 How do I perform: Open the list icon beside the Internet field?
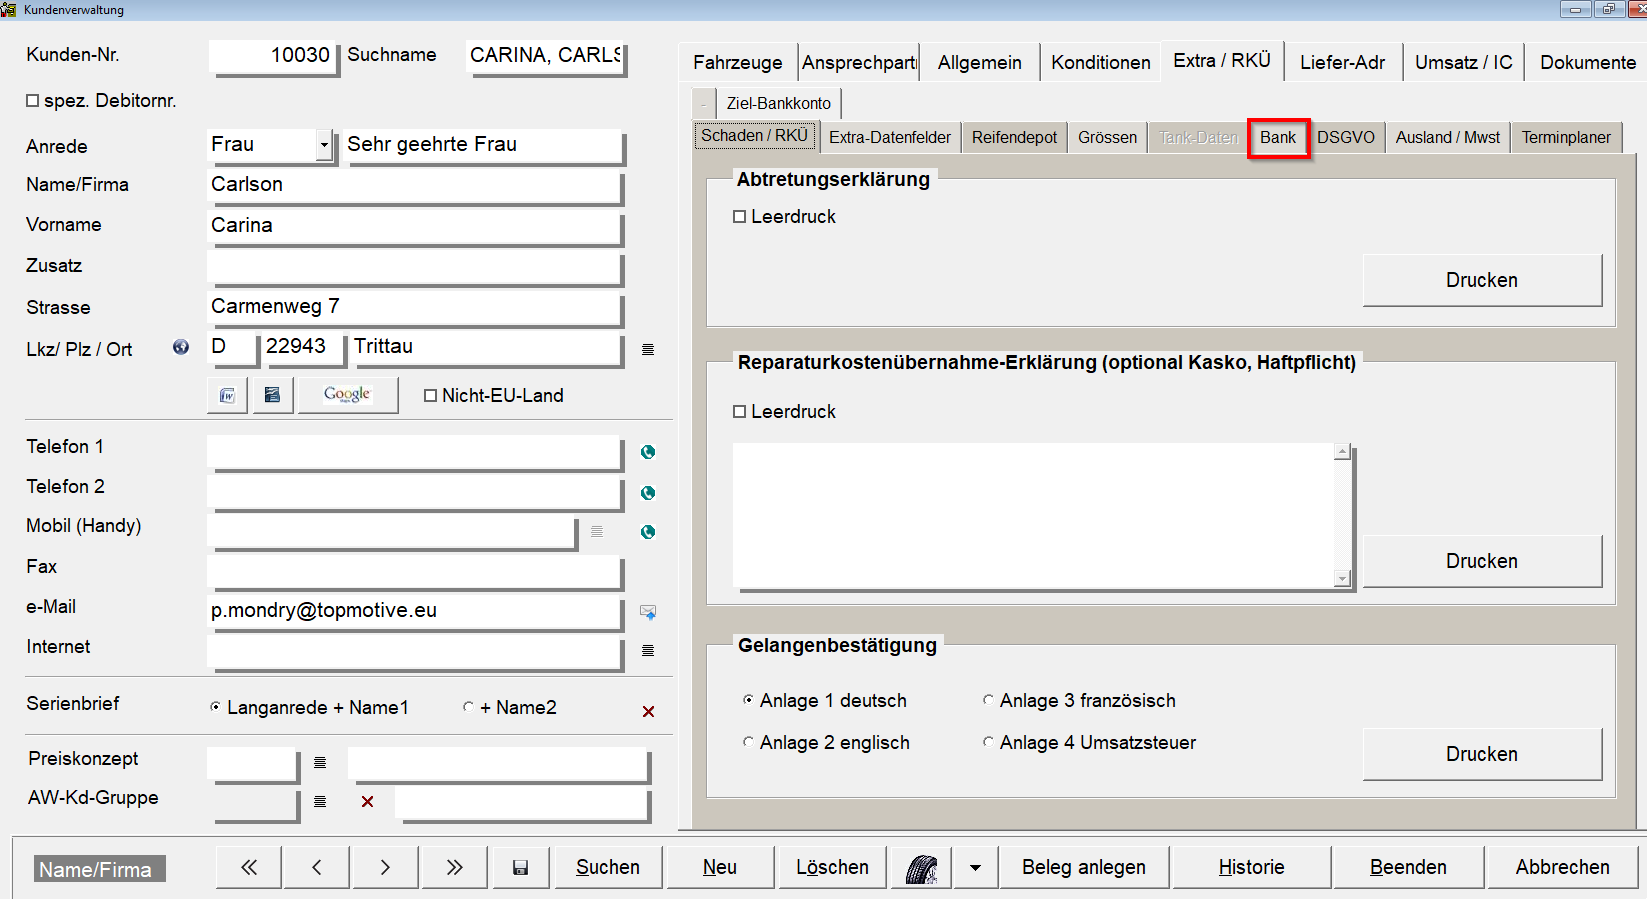[x=648, y=650]
